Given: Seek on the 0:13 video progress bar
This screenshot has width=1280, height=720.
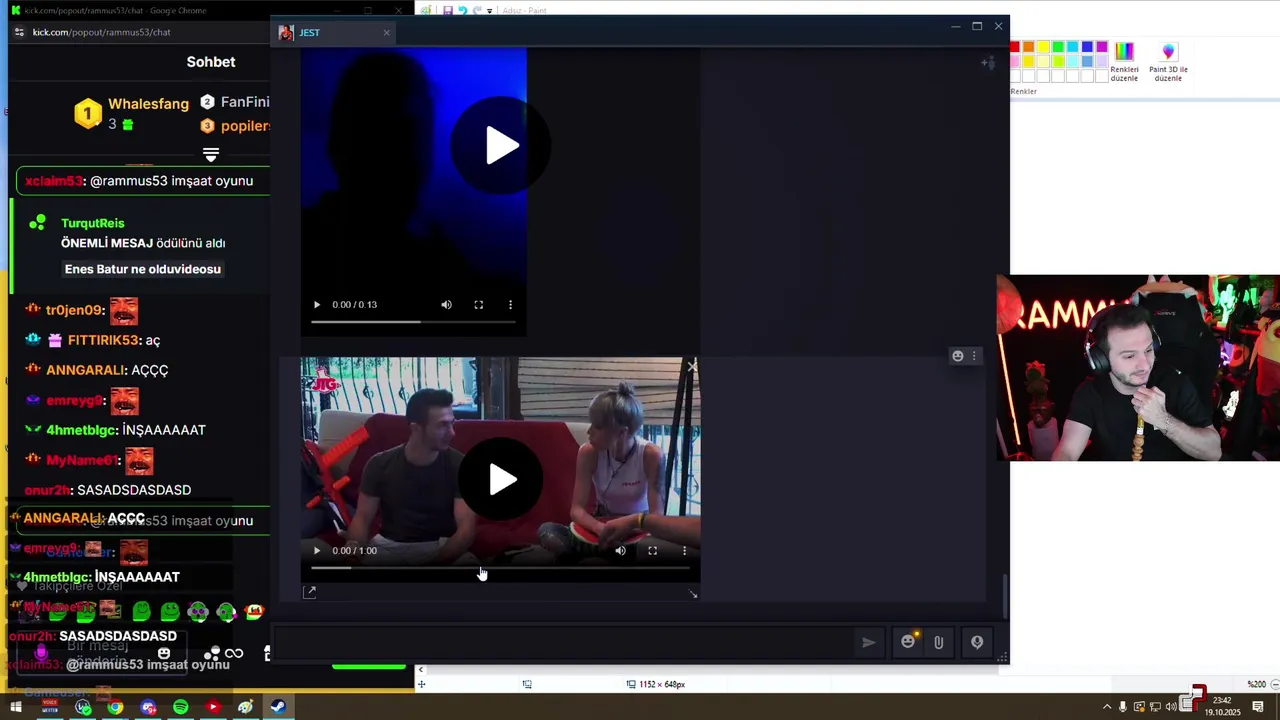Looking at the screenshot, I should [x=413, y=322].
